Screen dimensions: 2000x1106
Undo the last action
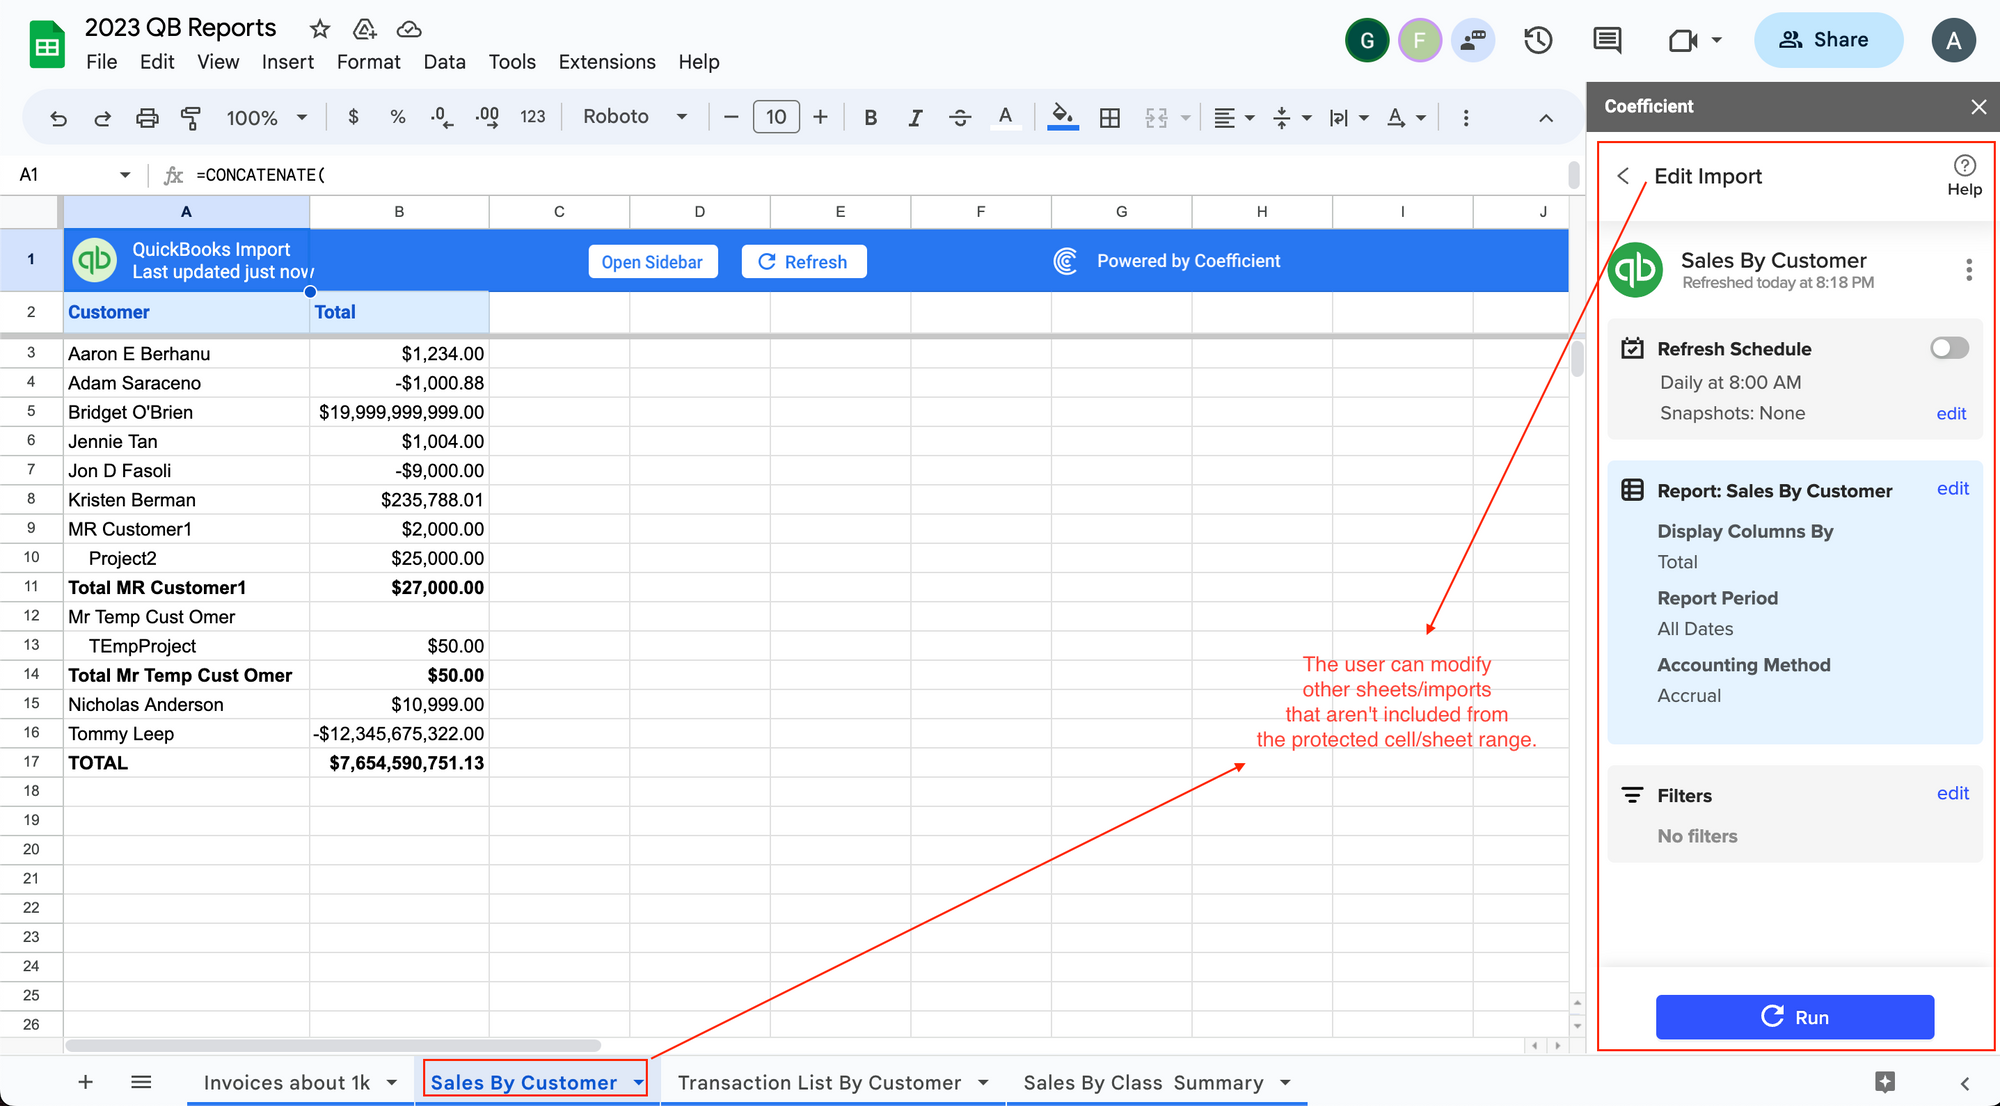point(58,118)
